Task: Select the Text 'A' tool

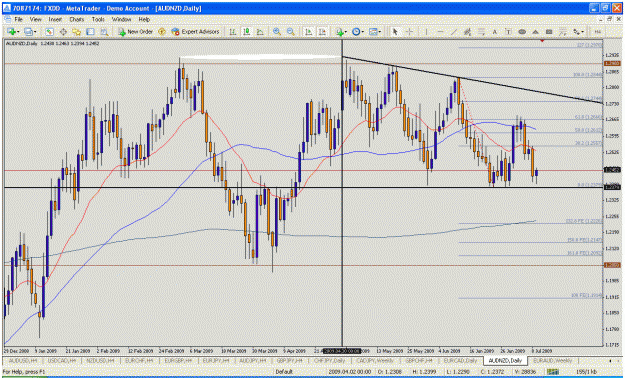Action: pos(495,32)
